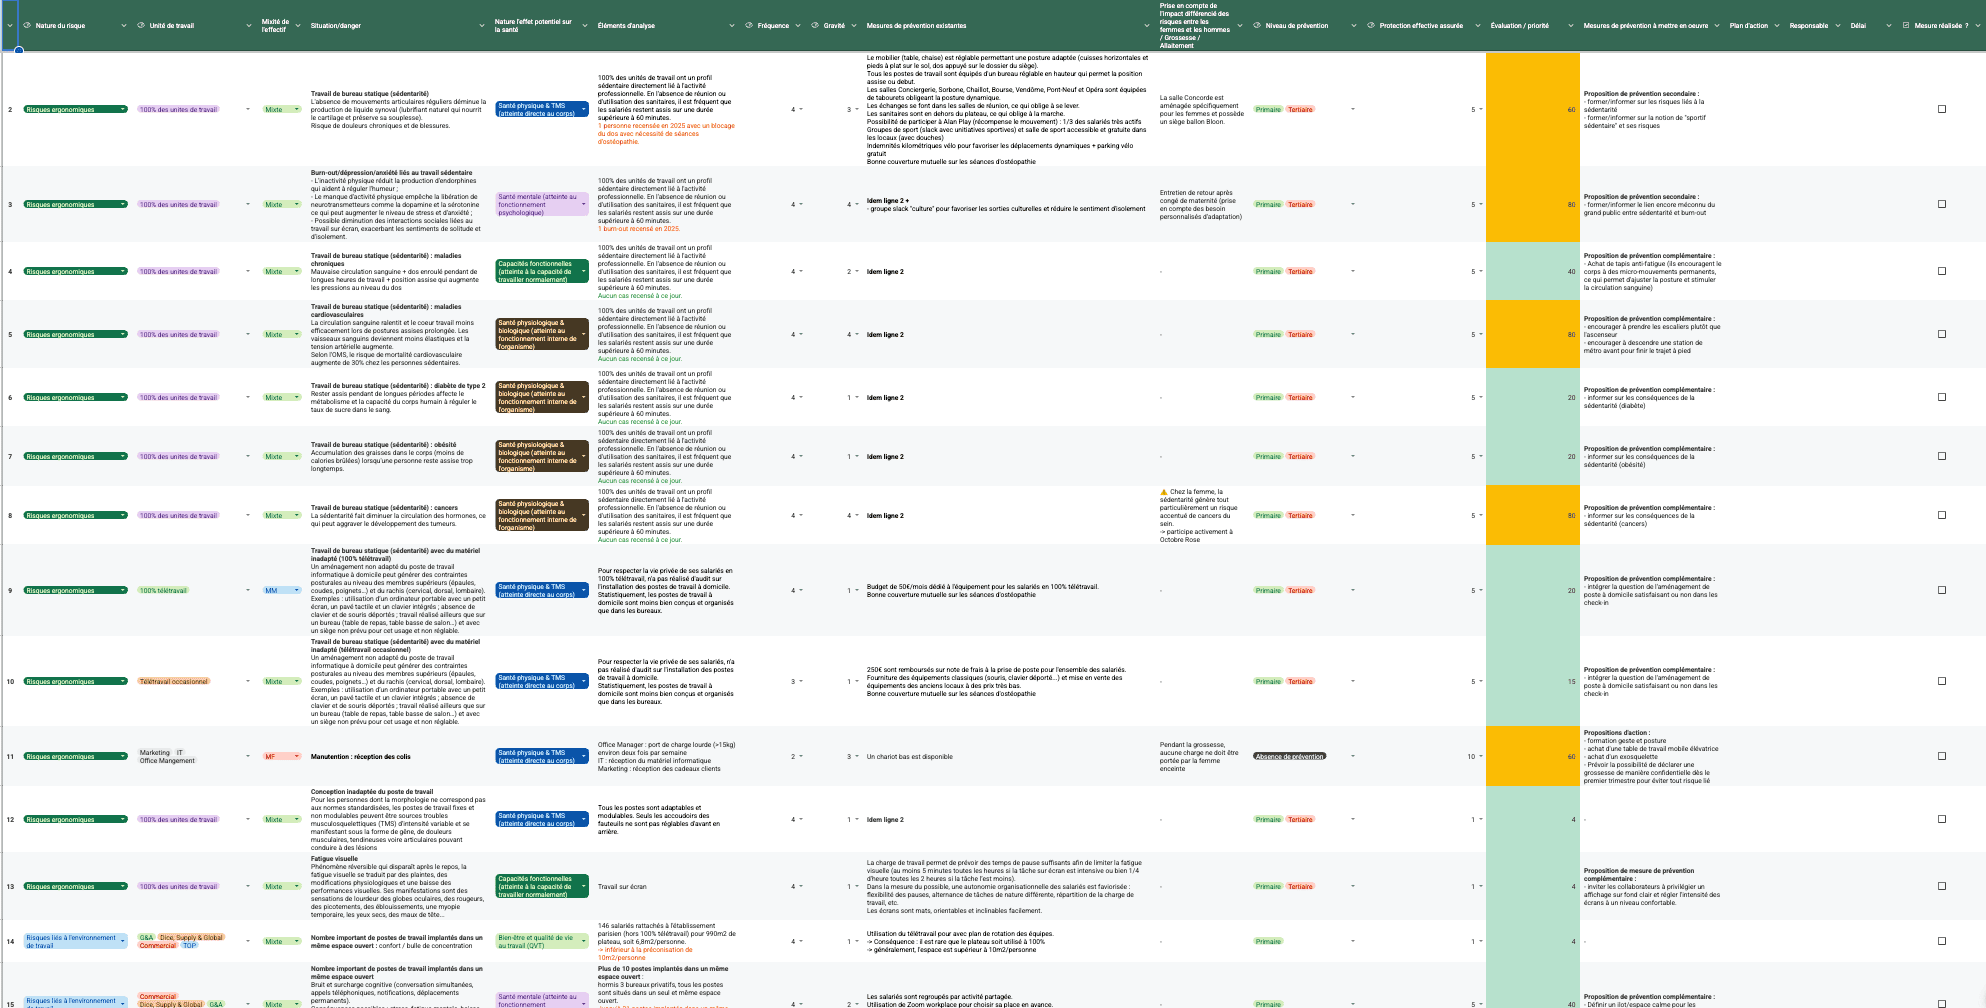1986x1008 pixels.
Task: Click the Absence de prévention chip in row 11
Action: pos(1289,756)
